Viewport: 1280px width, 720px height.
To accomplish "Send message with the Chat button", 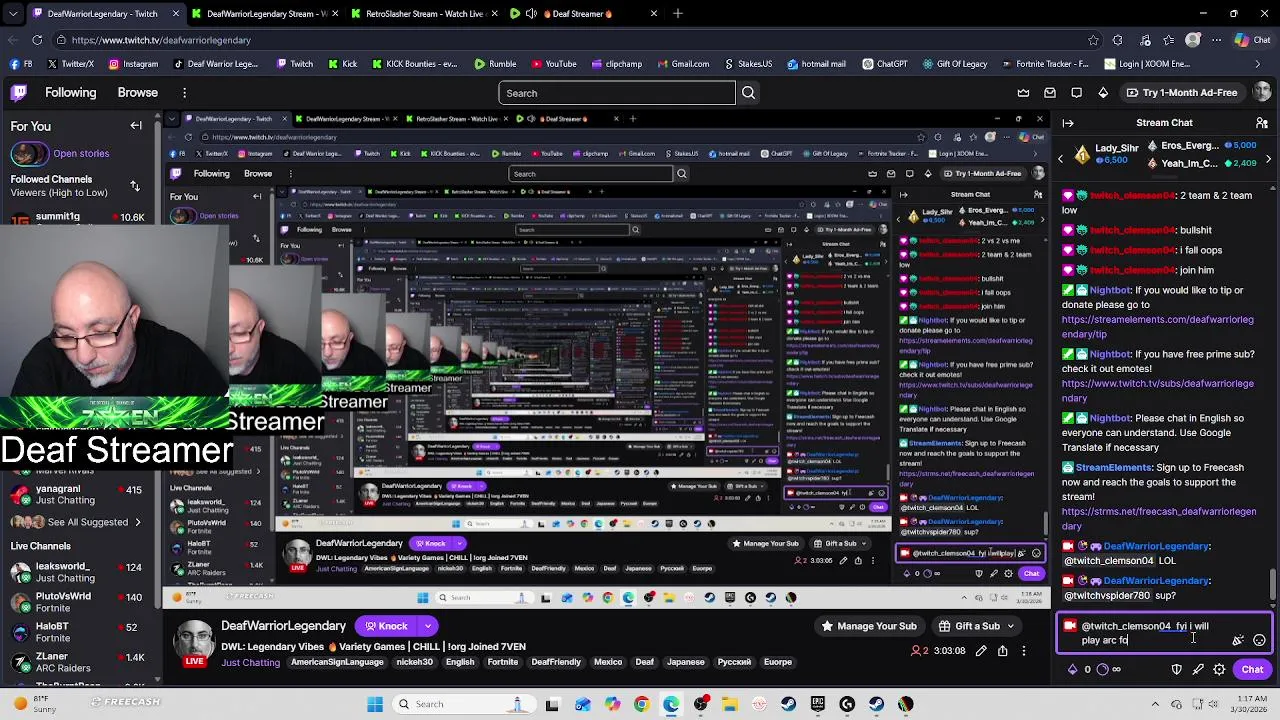I will tap(1252, 669).
